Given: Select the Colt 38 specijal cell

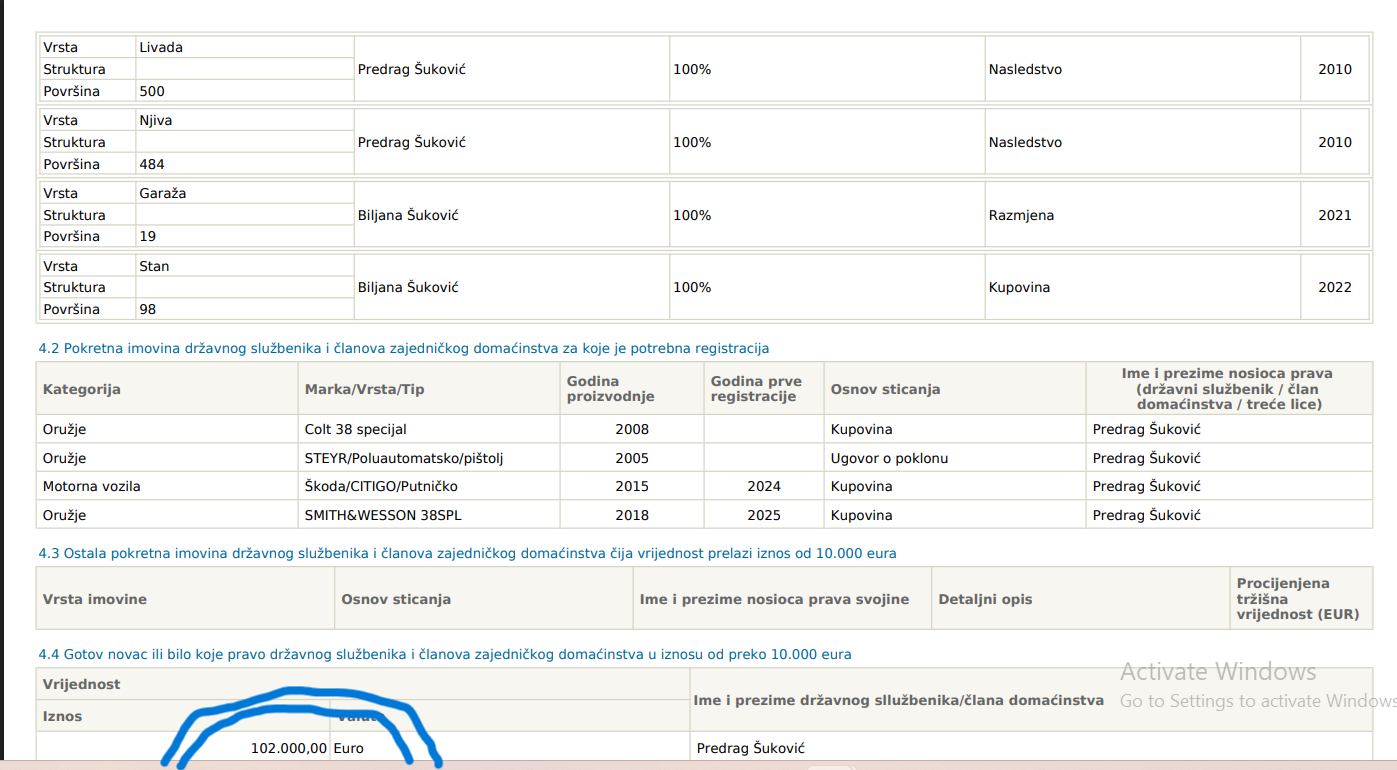Looking at the screenshot, I should [355, 429].
